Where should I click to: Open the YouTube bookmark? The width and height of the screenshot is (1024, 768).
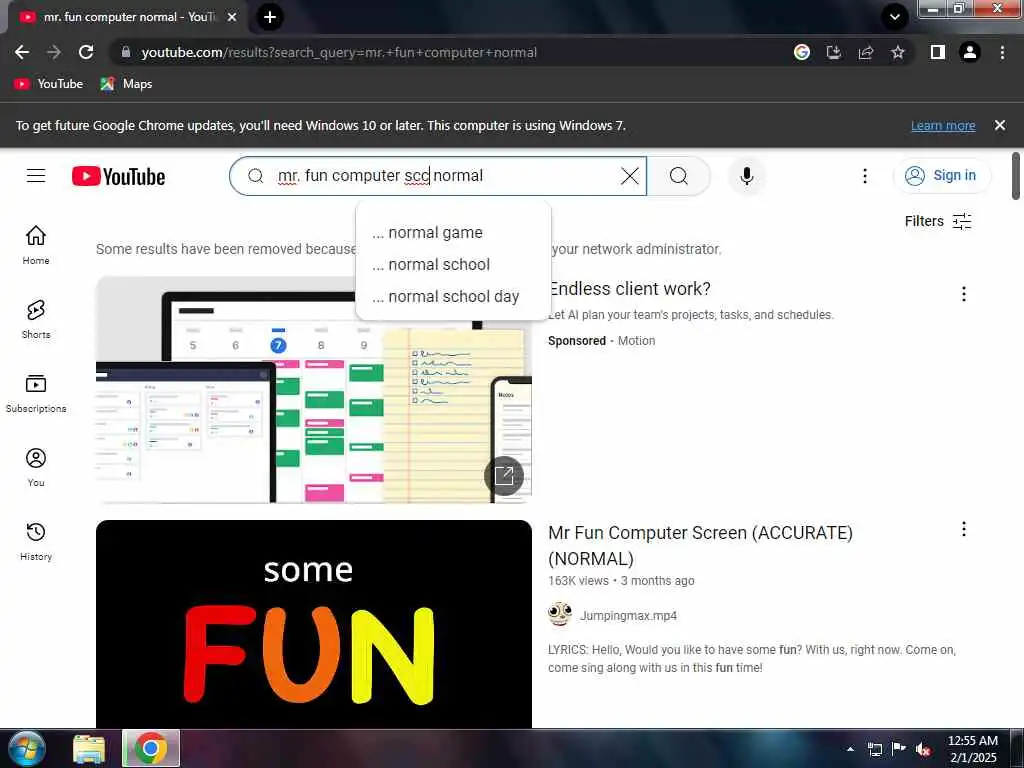coord(49,84)
